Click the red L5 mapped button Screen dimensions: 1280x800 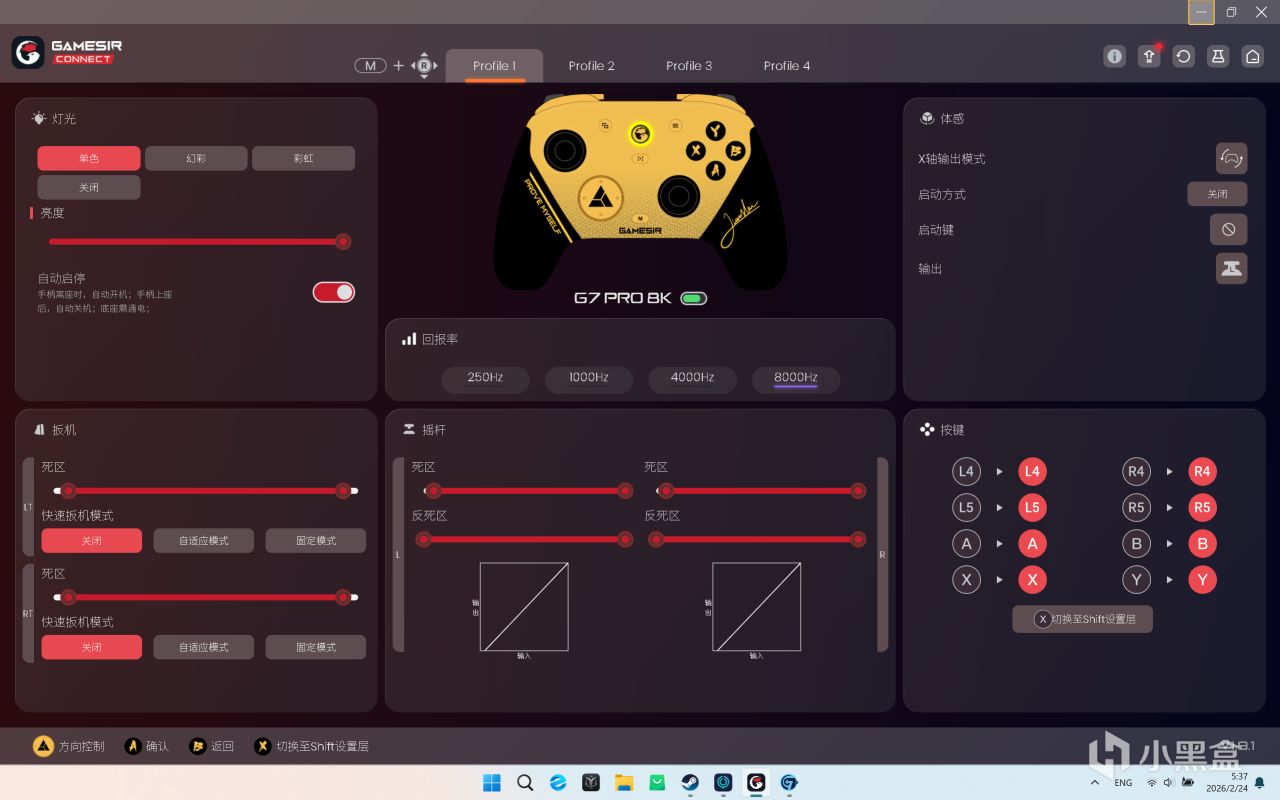1032,508
